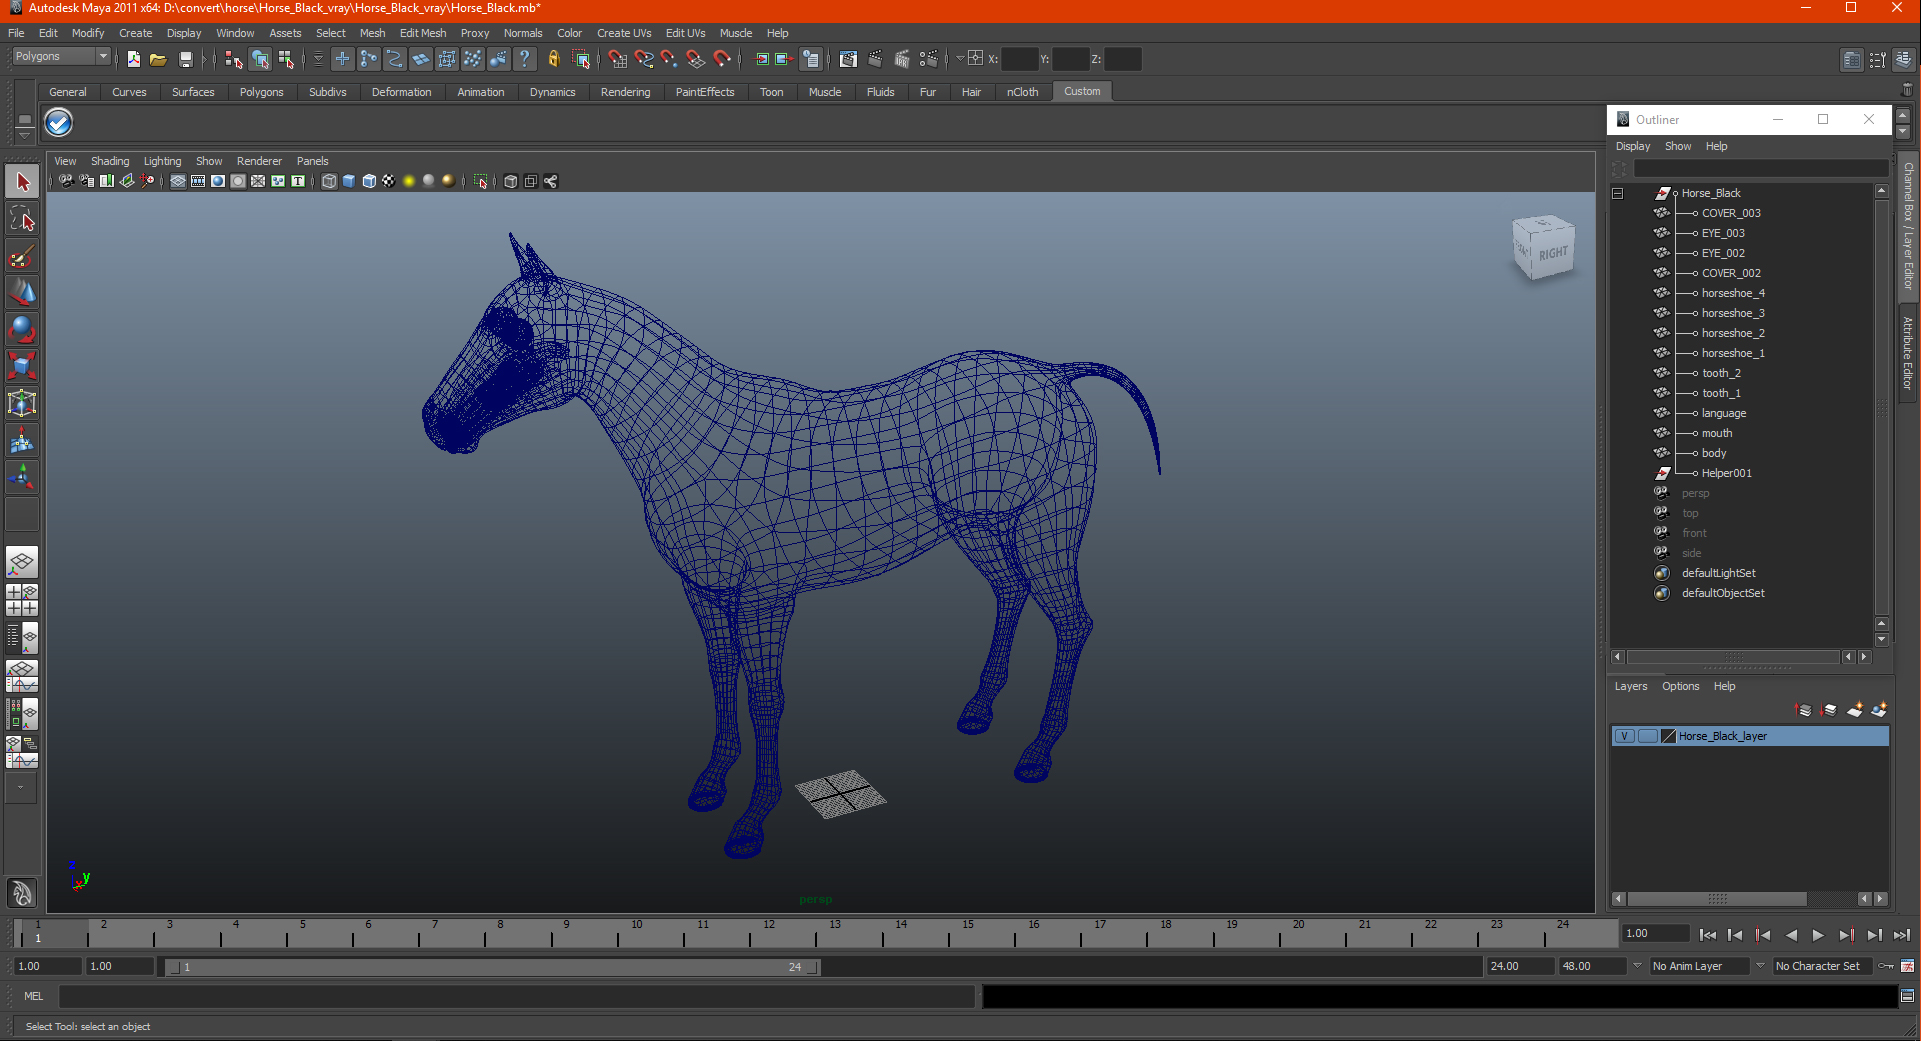1921x1041 pixels.
Task: Switch to the four view layout
Action: pyautogui.click(x=22, y=600)
